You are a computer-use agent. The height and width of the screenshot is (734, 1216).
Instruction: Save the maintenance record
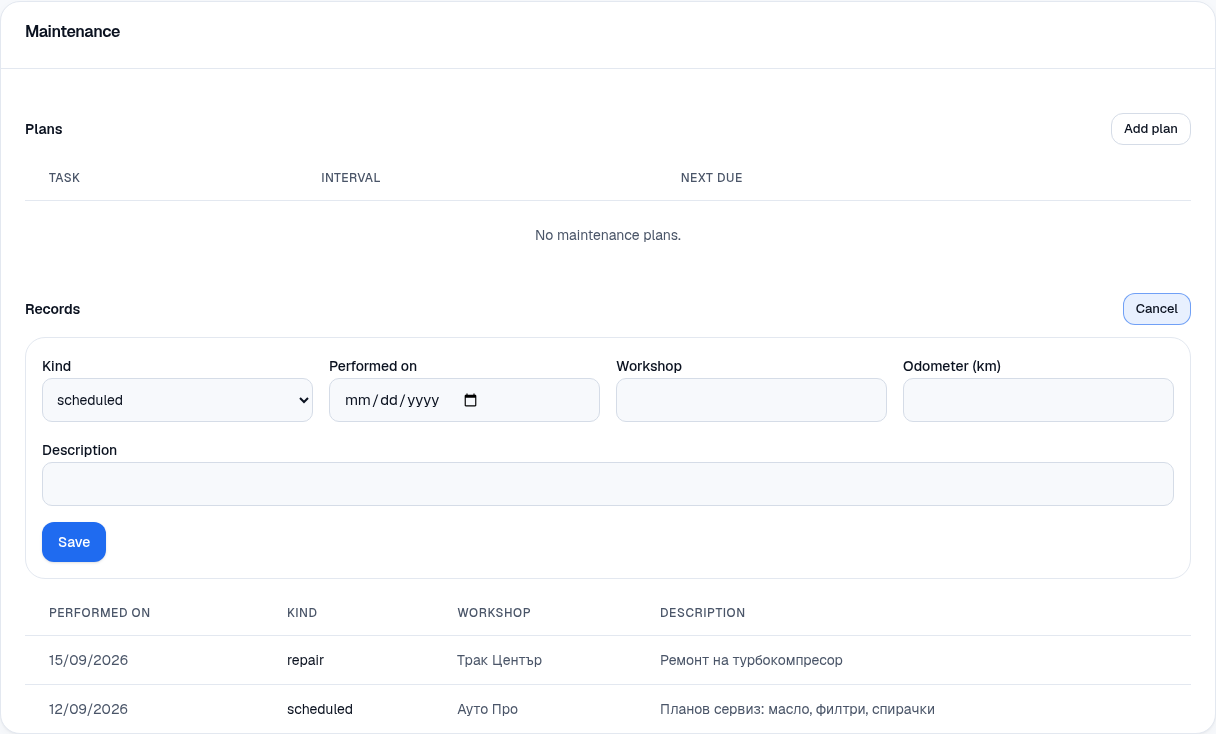pos(74,542)
